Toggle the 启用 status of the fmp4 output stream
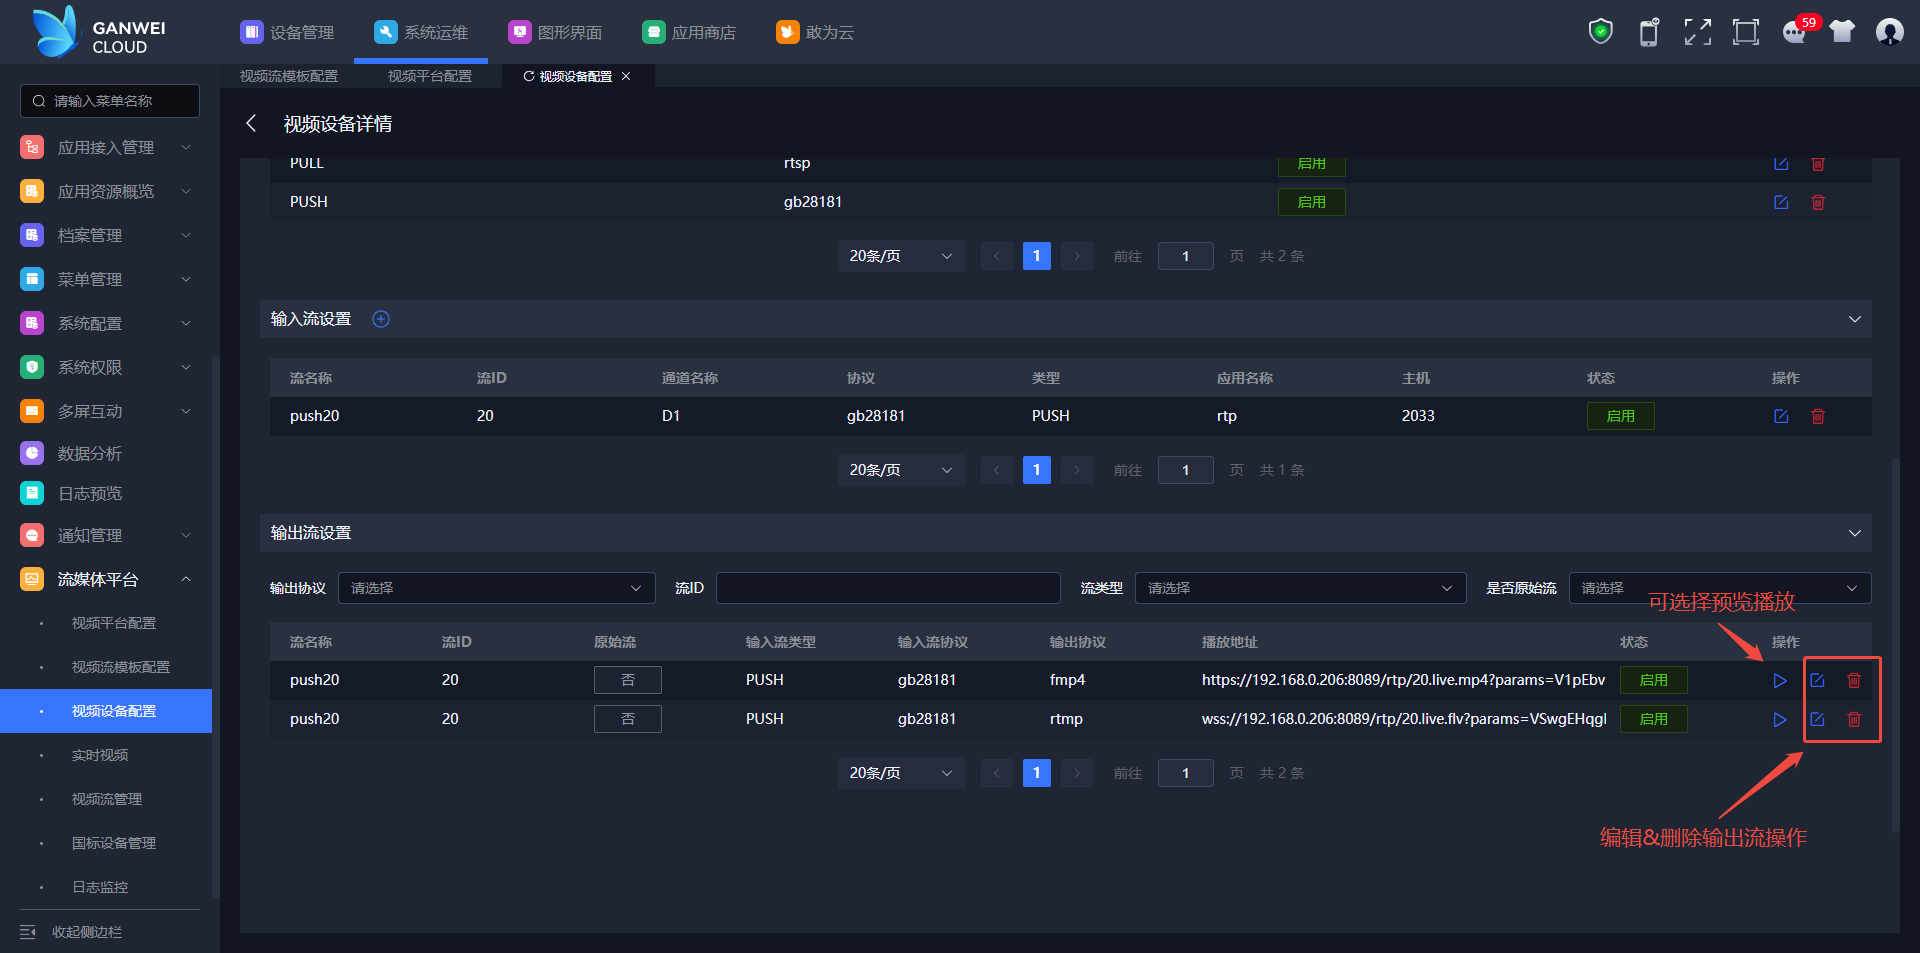Image resolution: width=1920 pixels, height=953 pixels. point(1653,680)
